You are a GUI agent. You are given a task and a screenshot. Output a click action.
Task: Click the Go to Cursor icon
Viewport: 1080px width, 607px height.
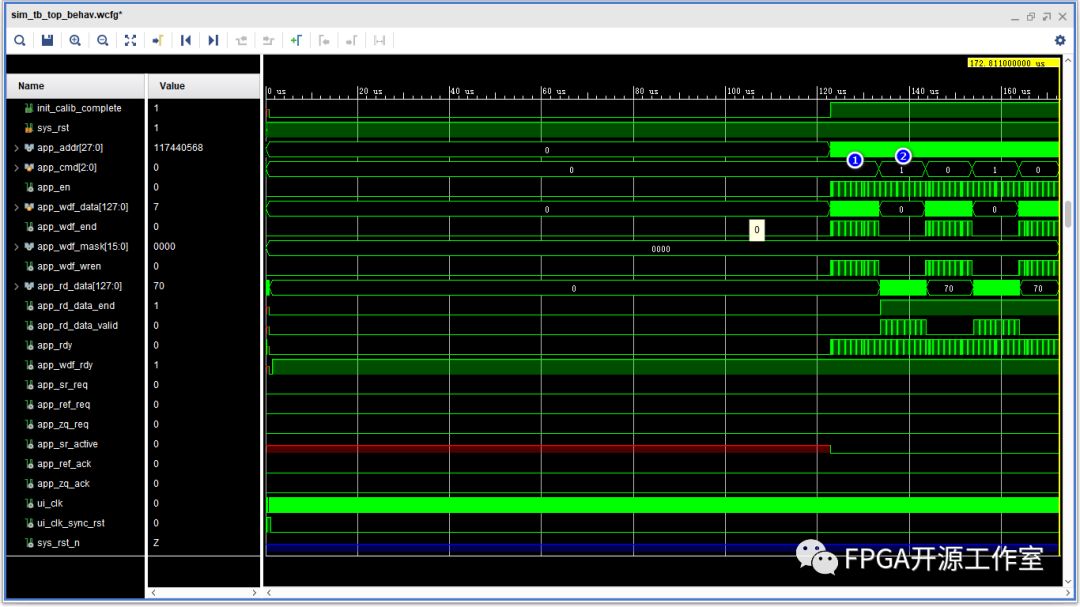point(158,40)
